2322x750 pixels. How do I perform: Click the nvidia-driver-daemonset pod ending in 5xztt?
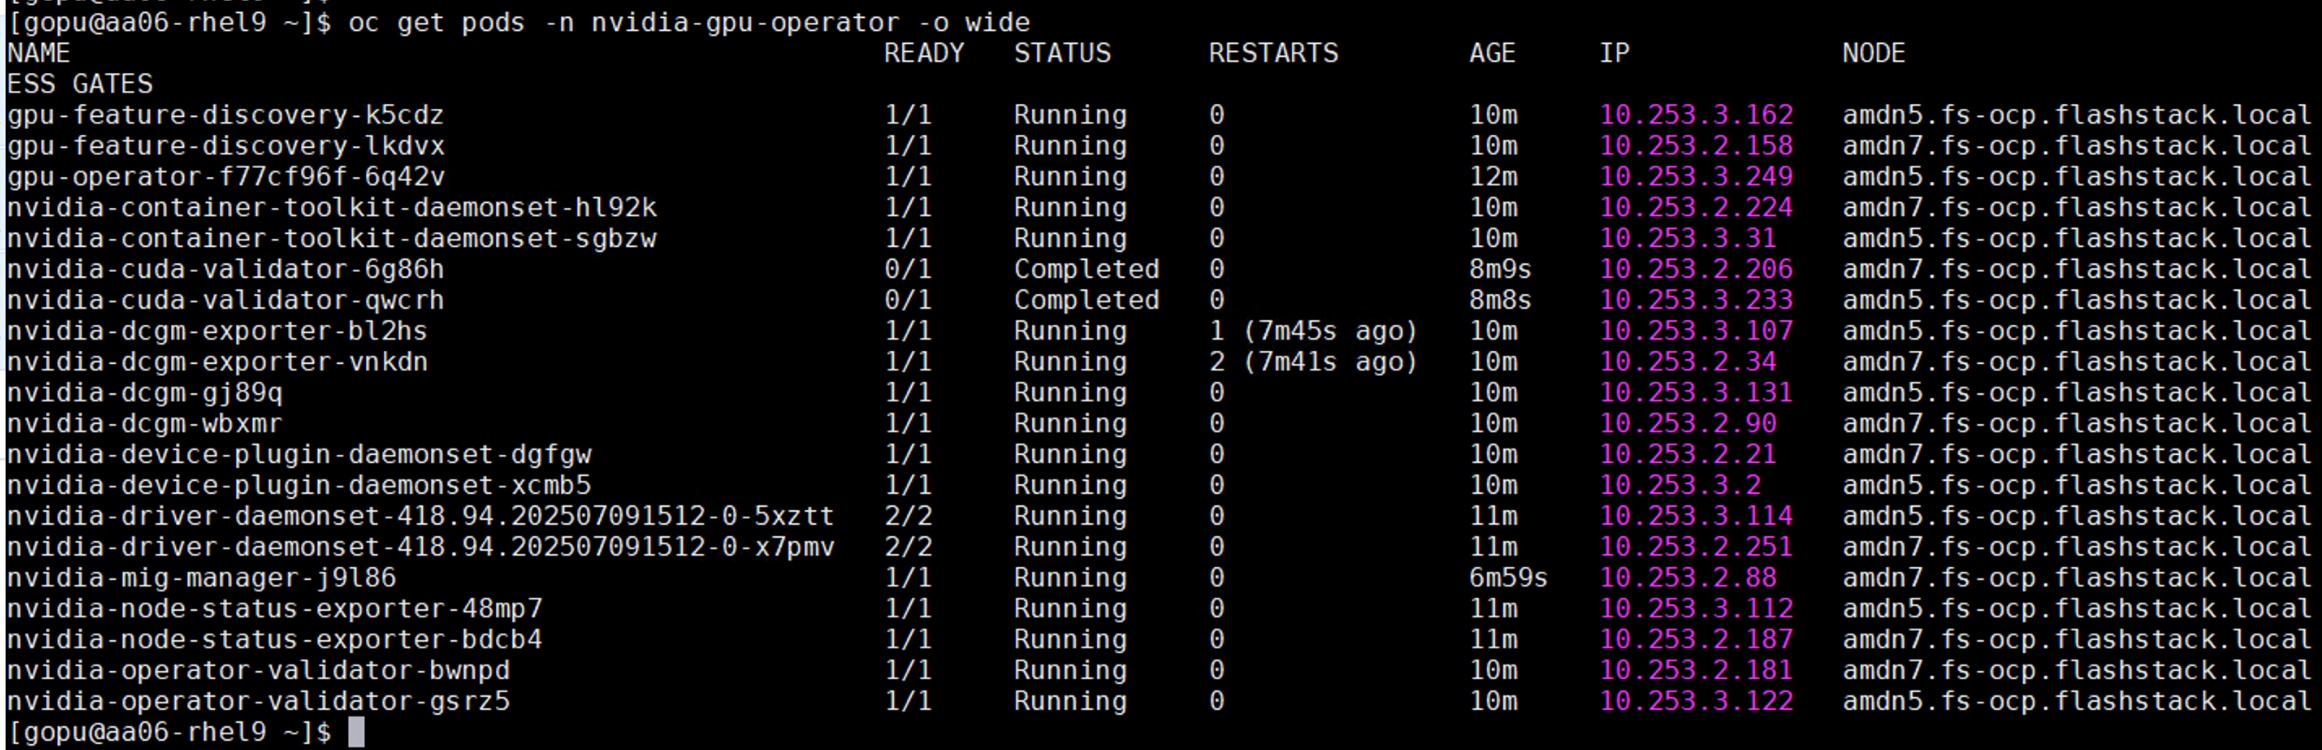point(420,516)
